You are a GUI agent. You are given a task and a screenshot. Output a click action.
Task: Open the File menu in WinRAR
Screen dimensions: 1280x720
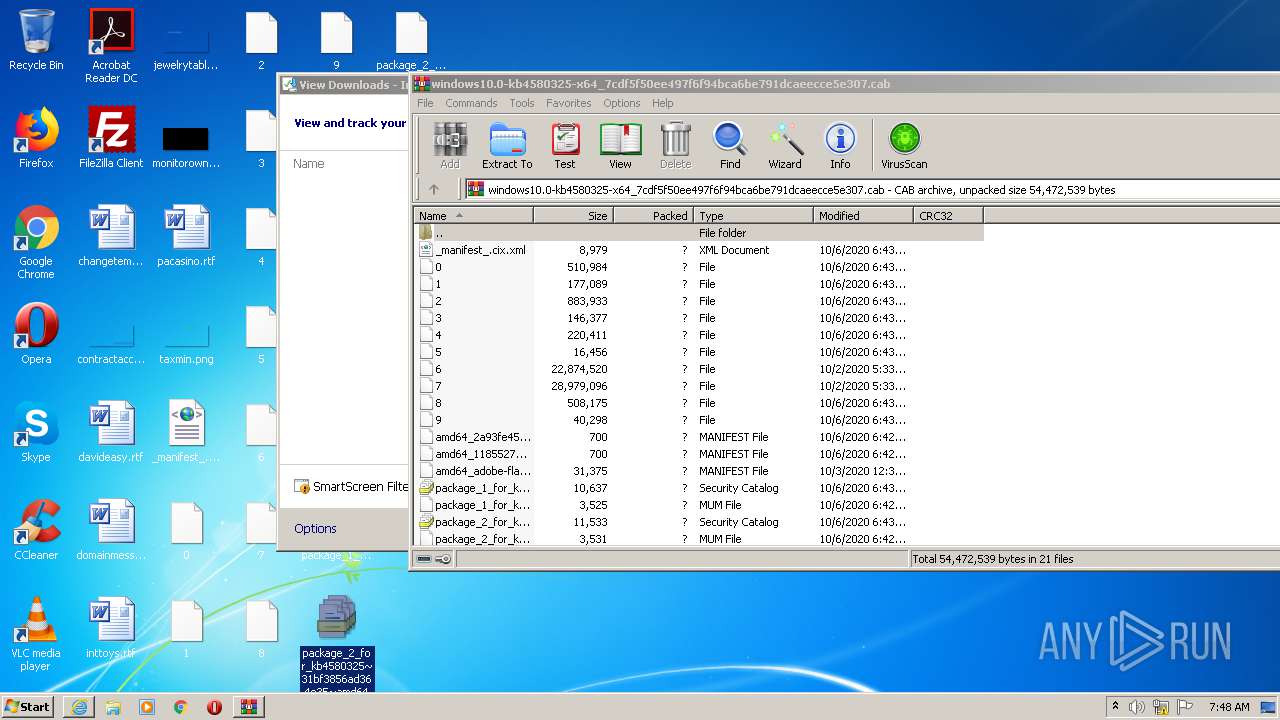tap(425, 103)
